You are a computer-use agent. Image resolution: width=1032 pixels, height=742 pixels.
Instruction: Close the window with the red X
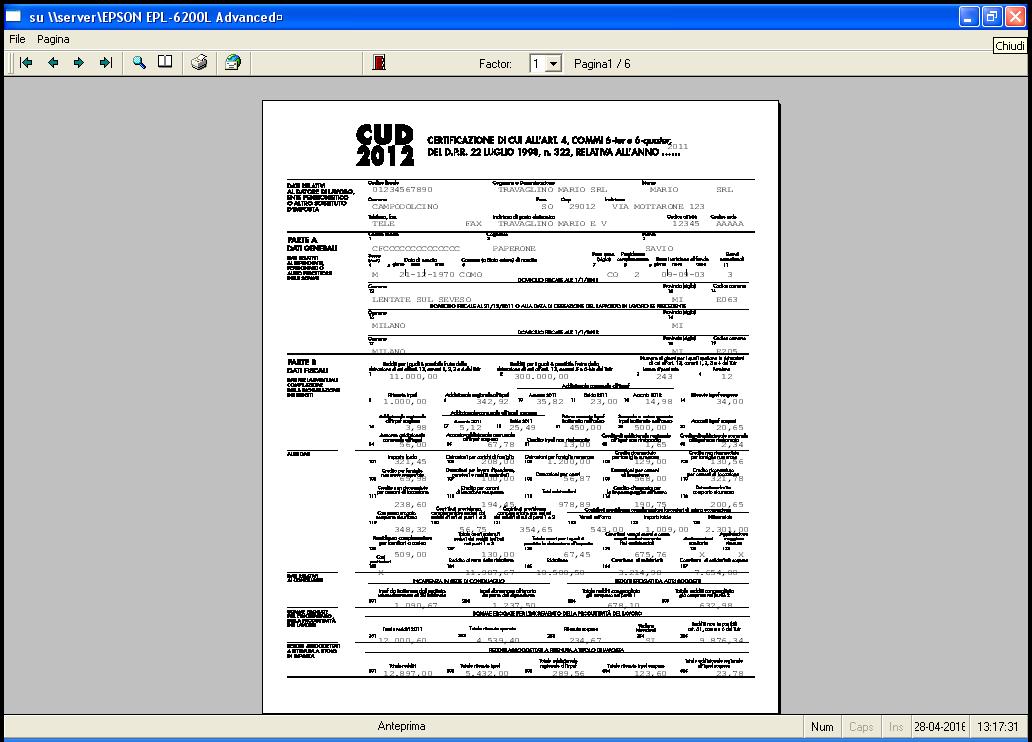(x=1015, y=16)
